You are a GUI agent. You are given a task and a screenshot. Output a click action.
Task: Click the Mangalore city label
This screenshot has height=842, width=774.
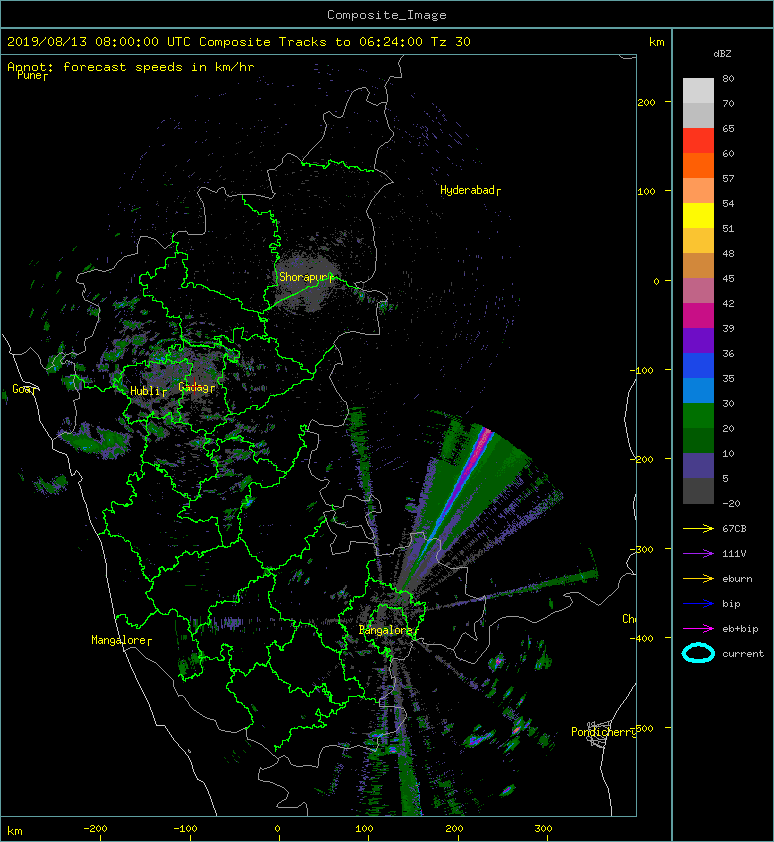point(119,640)
